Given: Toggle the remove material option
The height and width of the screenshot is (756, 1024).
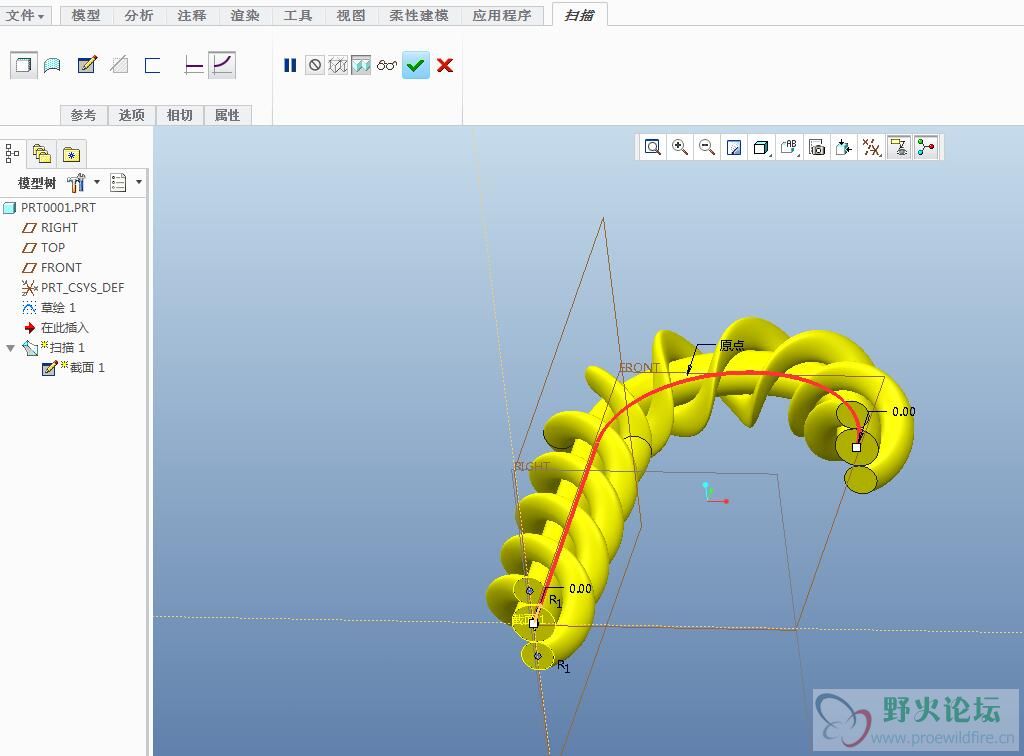Looking at the screenshot, I should pyautogui.click(x=120, y=65).
